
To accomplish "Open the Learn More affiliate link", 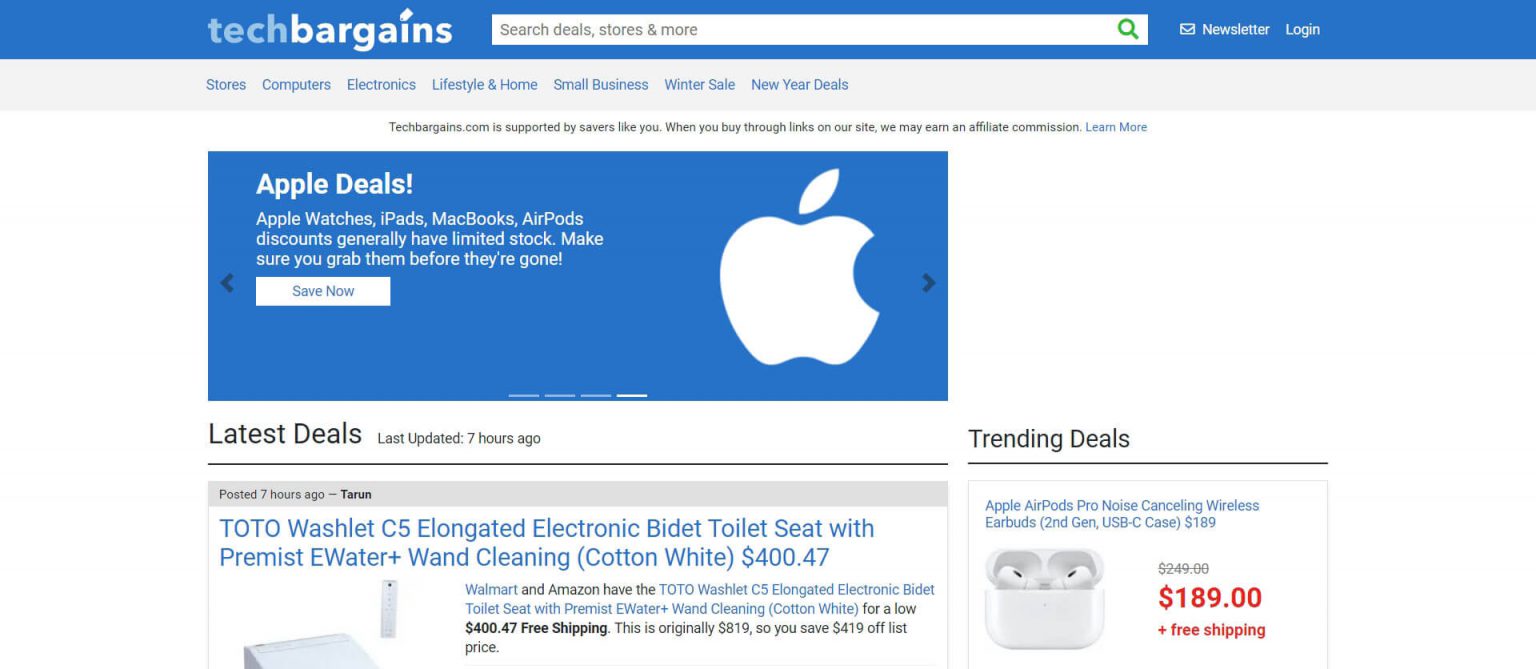I will 1116,127.
